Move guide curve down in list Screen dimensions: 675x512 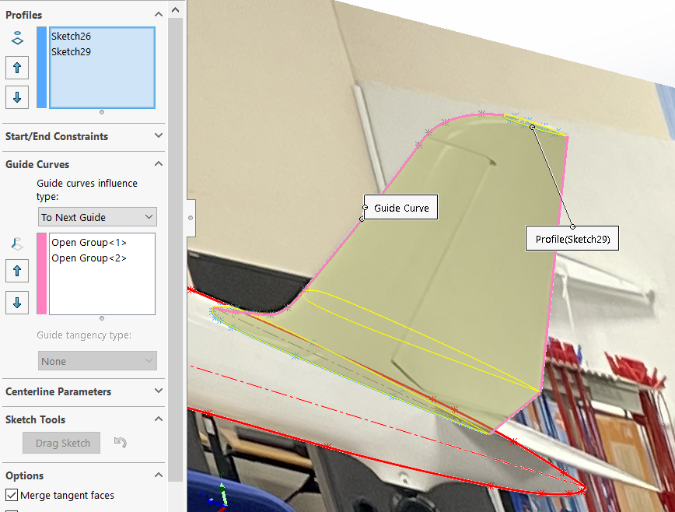coord(17,302)
